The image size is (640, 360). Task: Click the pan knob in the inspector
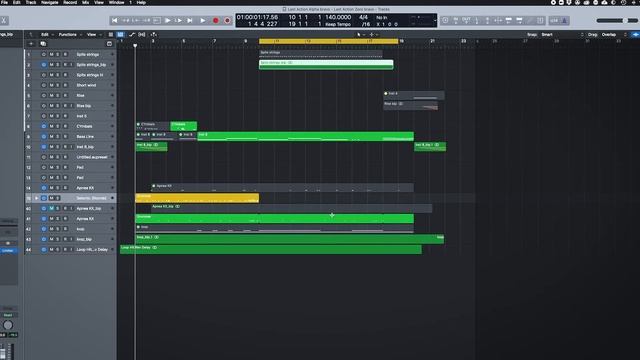[x=8, y=325]
